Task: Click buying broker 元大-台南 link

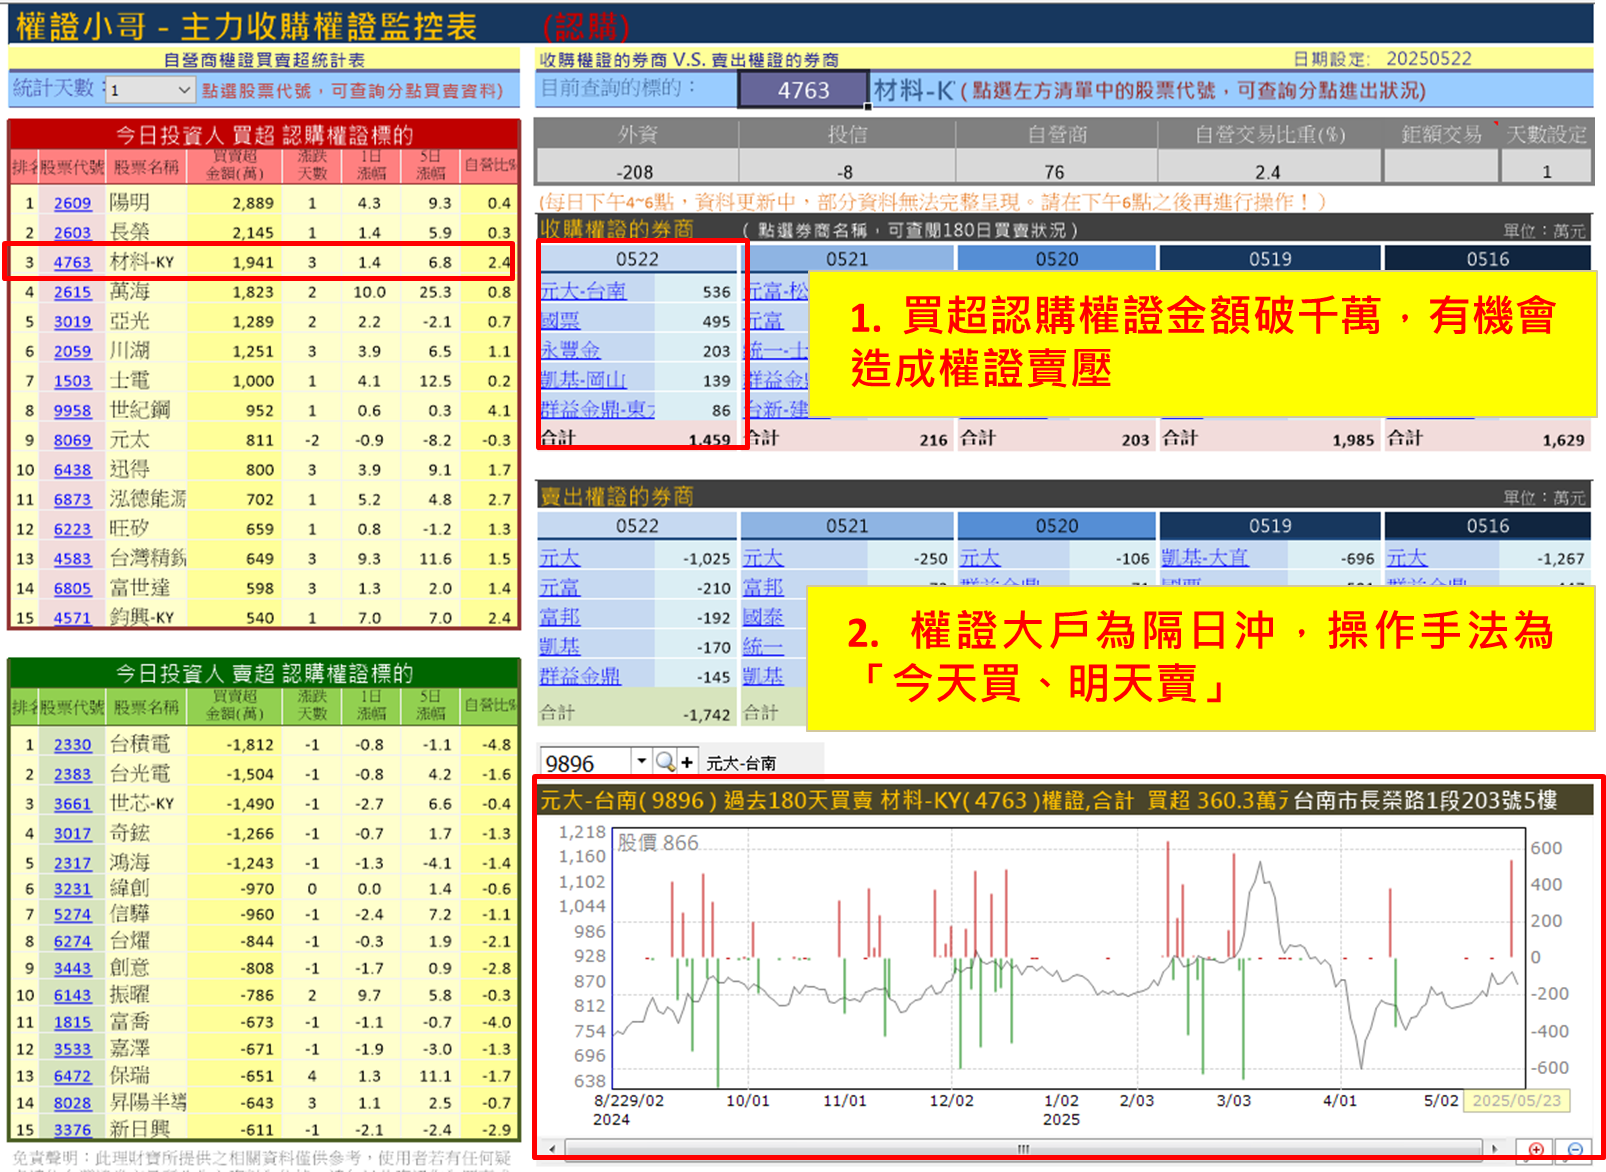Action: coord(583,291)
